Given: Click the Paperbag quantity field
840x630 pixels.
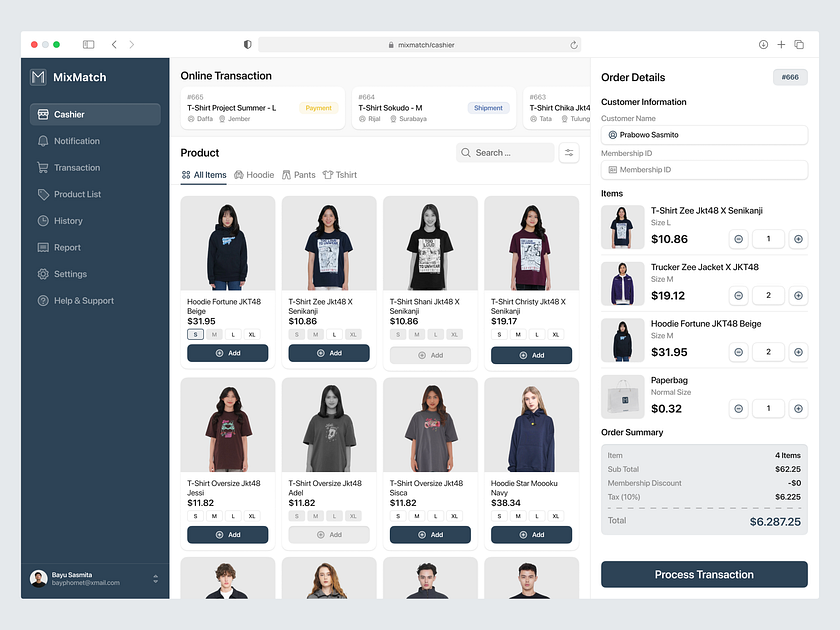Looking at the screenshot, I should click(768, 409).
